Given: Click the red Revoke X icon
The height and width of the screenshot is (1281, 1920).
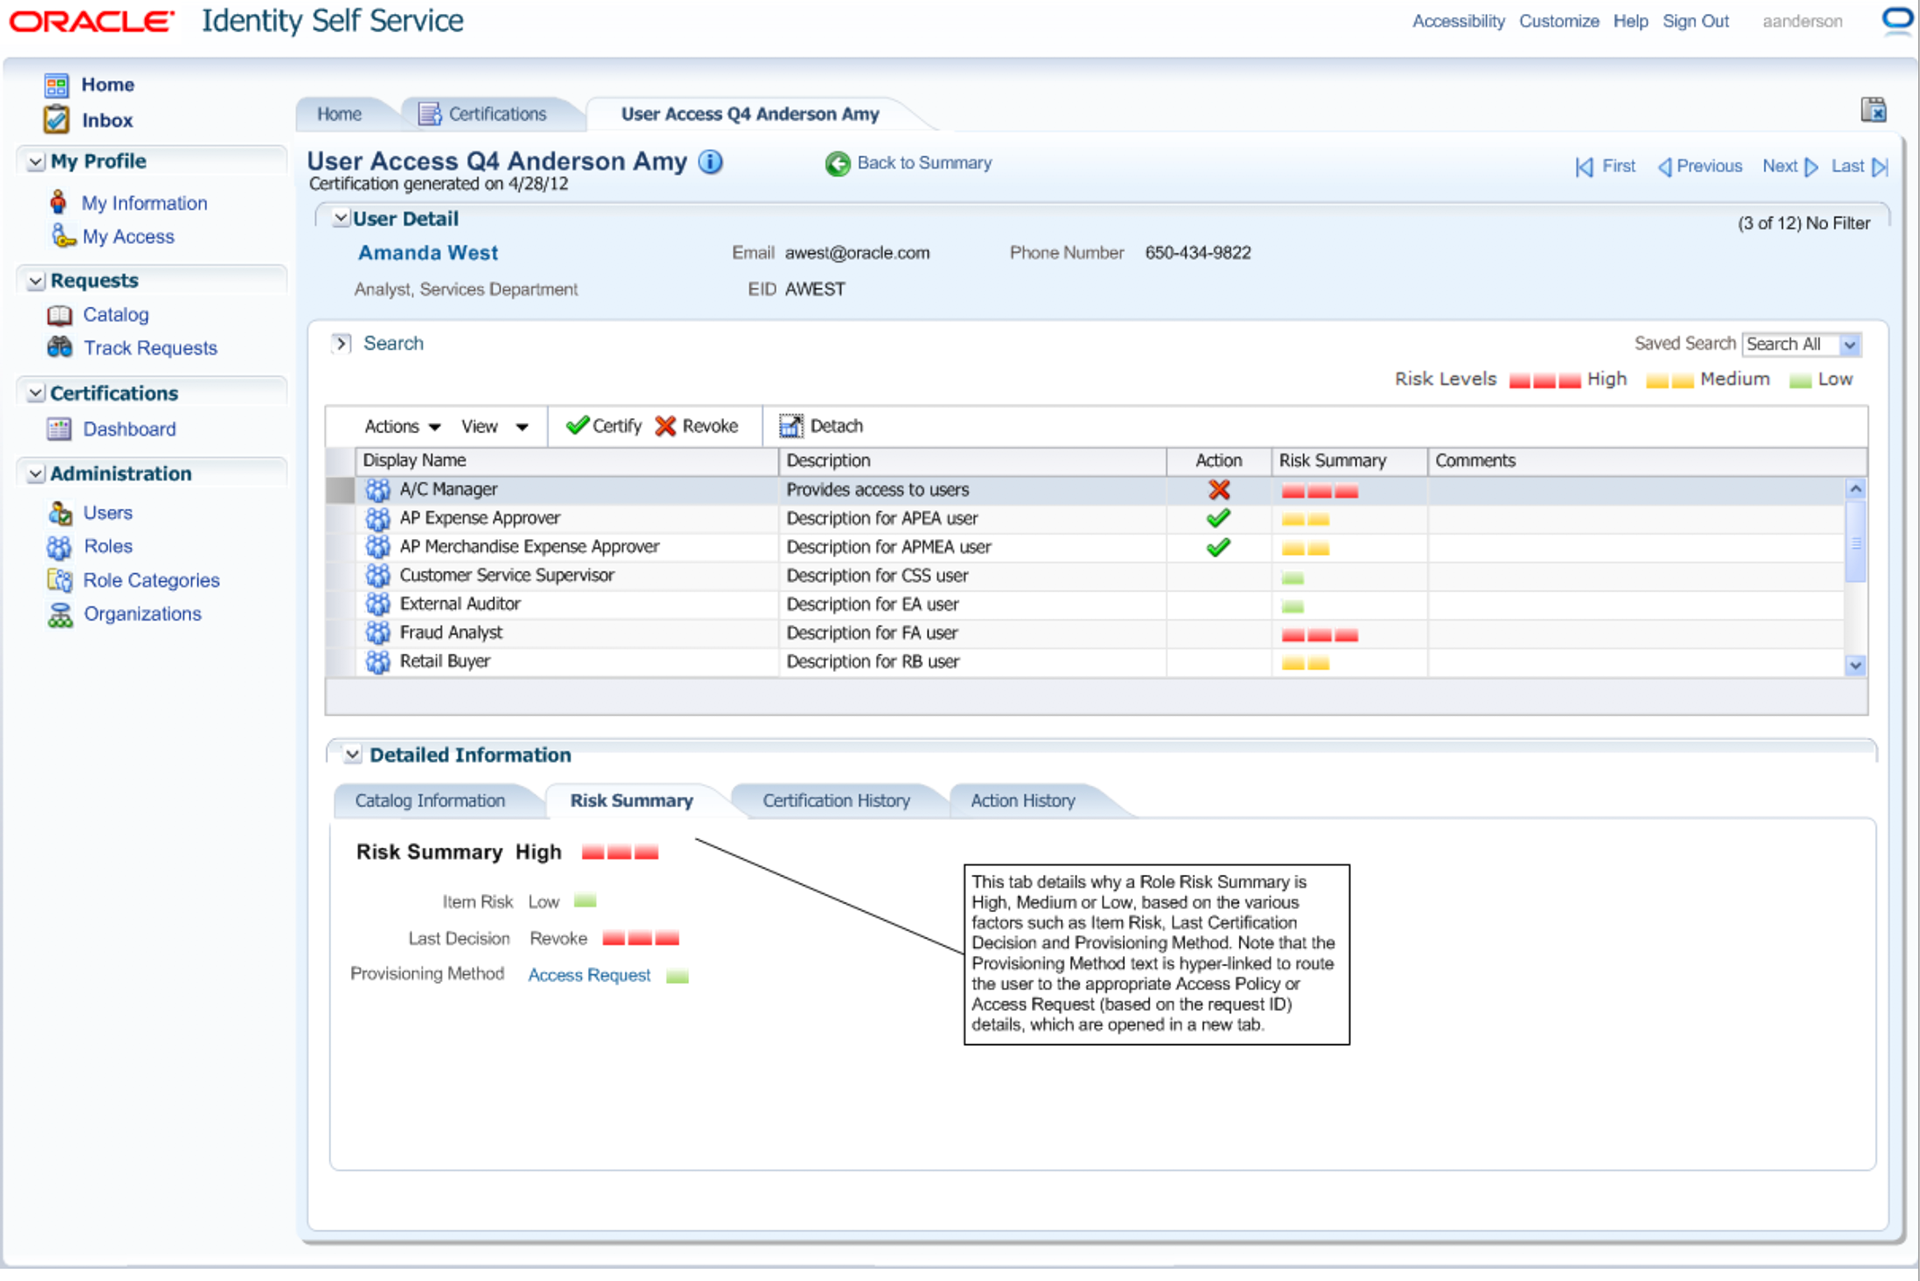Looking at the screenshot, I should point(666,426).
